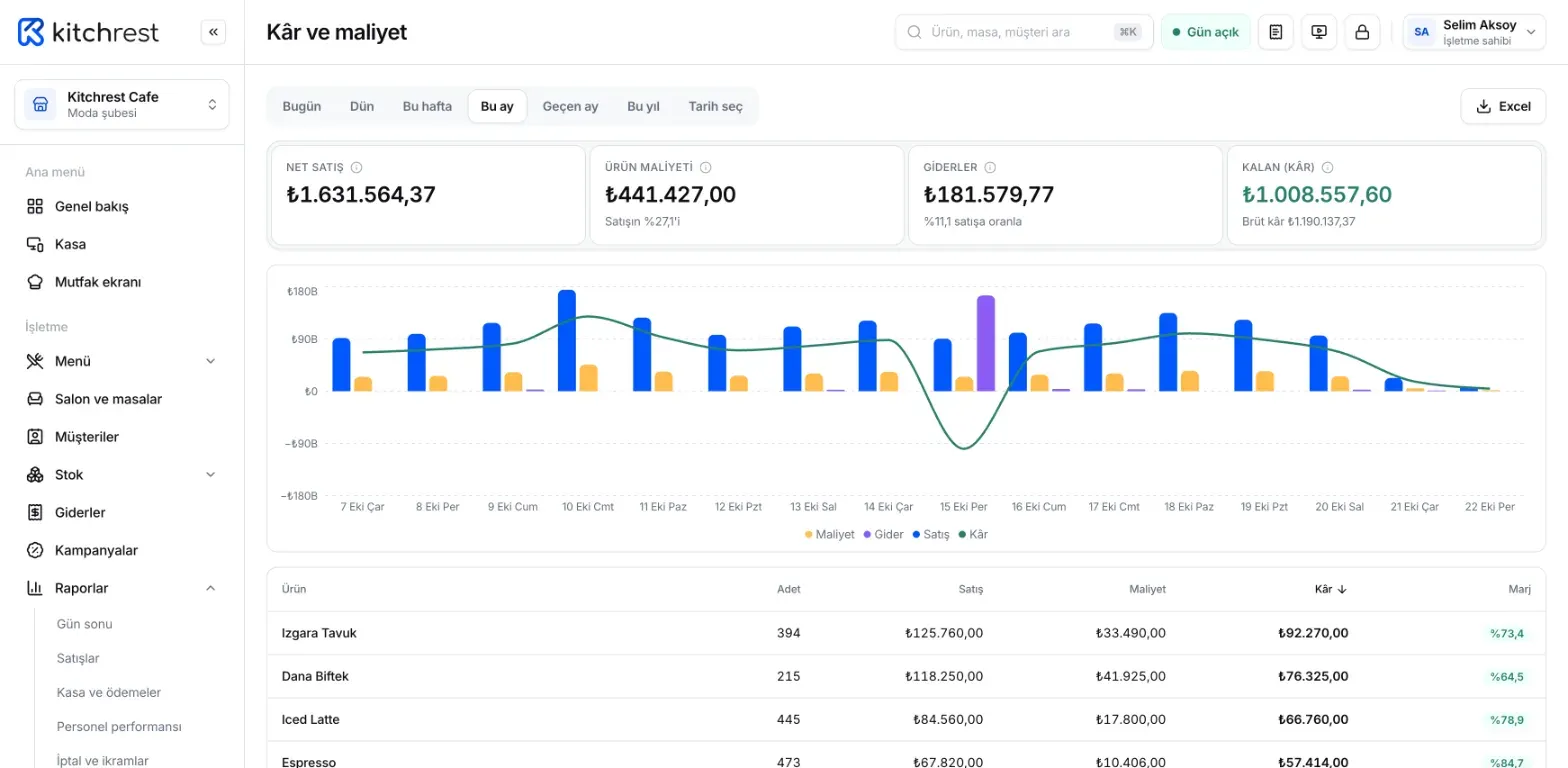The width and height of the screenshot is (1568, 768).
Task: Open the Giderler page
Action: click(122, 512)
